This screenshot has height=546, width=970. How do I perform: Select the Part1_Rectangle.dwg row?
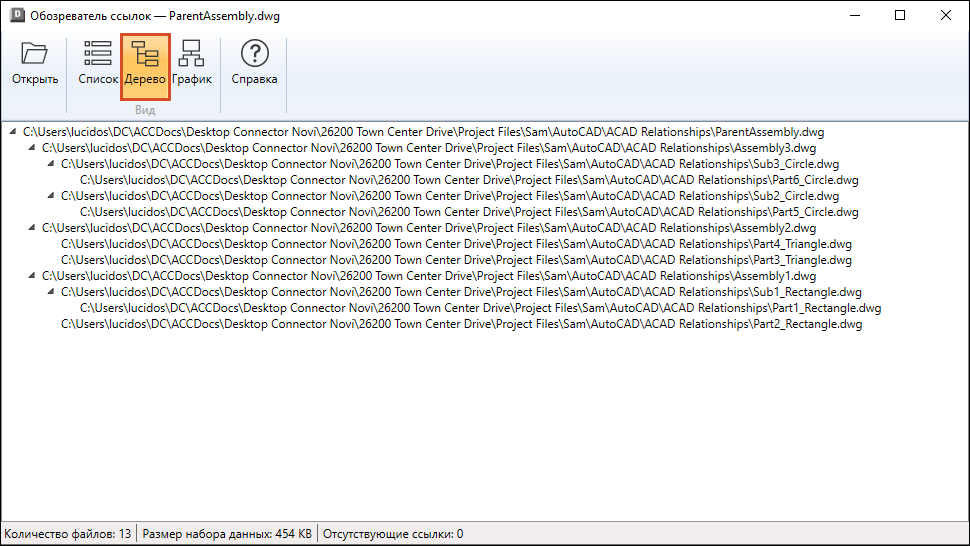coord(481,308)
